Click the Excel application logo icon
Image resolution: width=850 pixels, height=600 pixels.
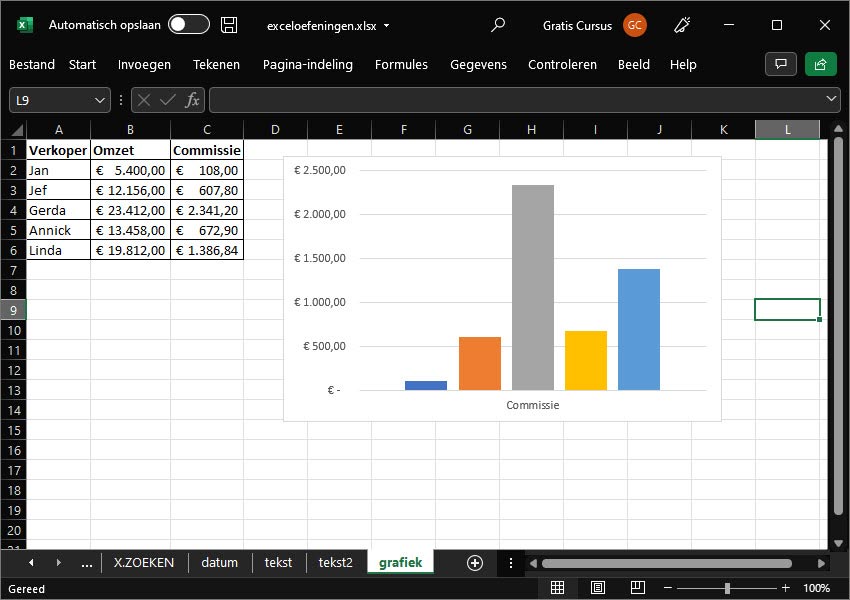point(24,25)
